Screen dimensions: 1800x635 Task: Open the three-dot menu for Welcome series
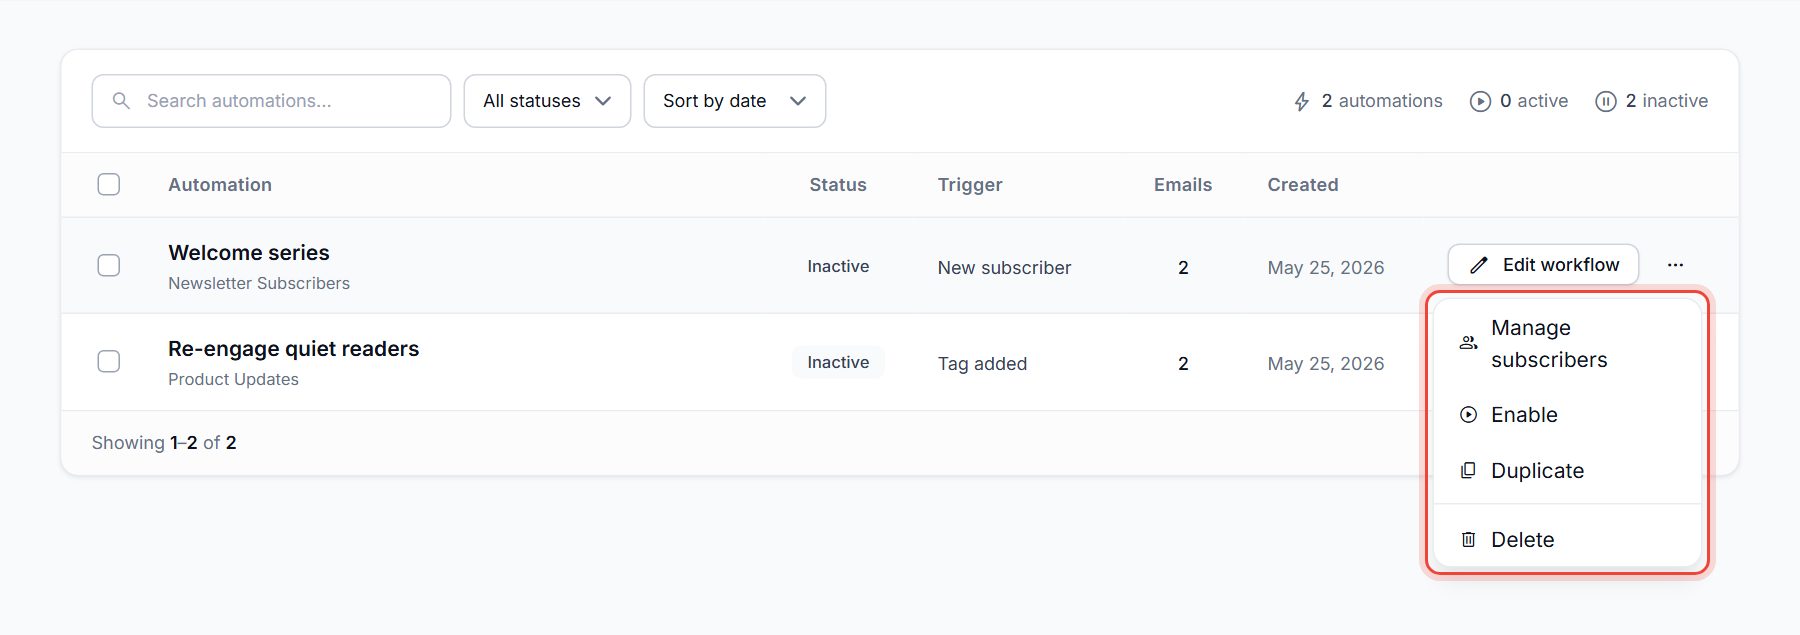coord(1675,265)
